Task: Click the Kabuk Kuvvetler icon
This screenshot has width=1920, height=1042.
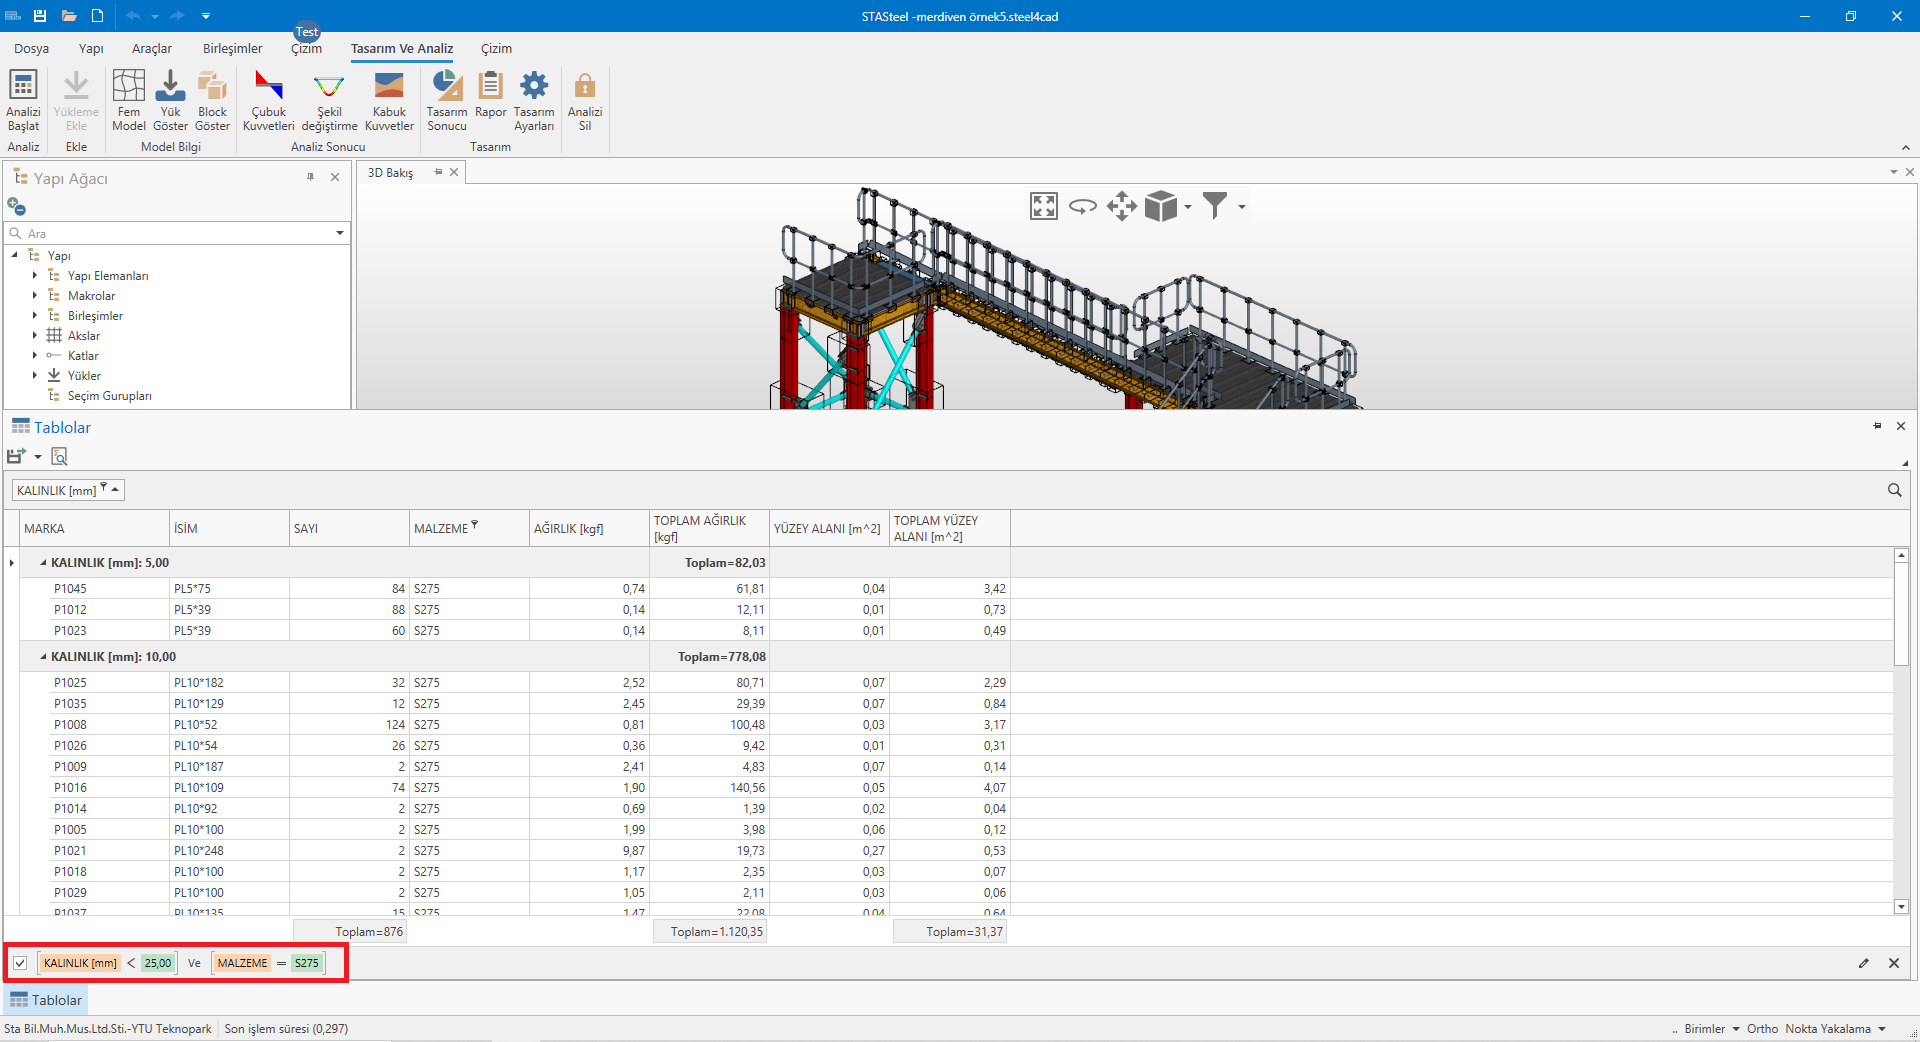Action: pyautogui.click(x=389, y=99)
